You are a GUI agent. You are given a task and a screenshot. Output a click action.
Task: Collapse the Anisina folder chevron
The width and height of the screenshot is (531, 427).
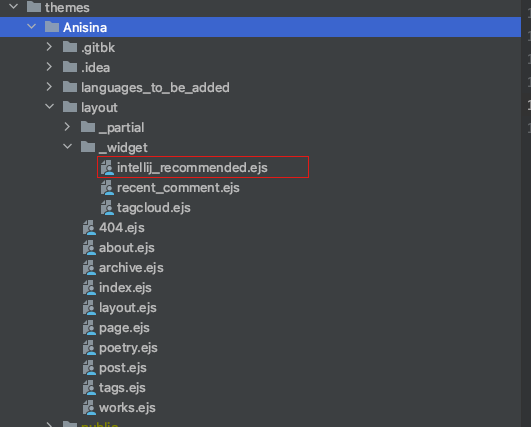click(31, 26)
